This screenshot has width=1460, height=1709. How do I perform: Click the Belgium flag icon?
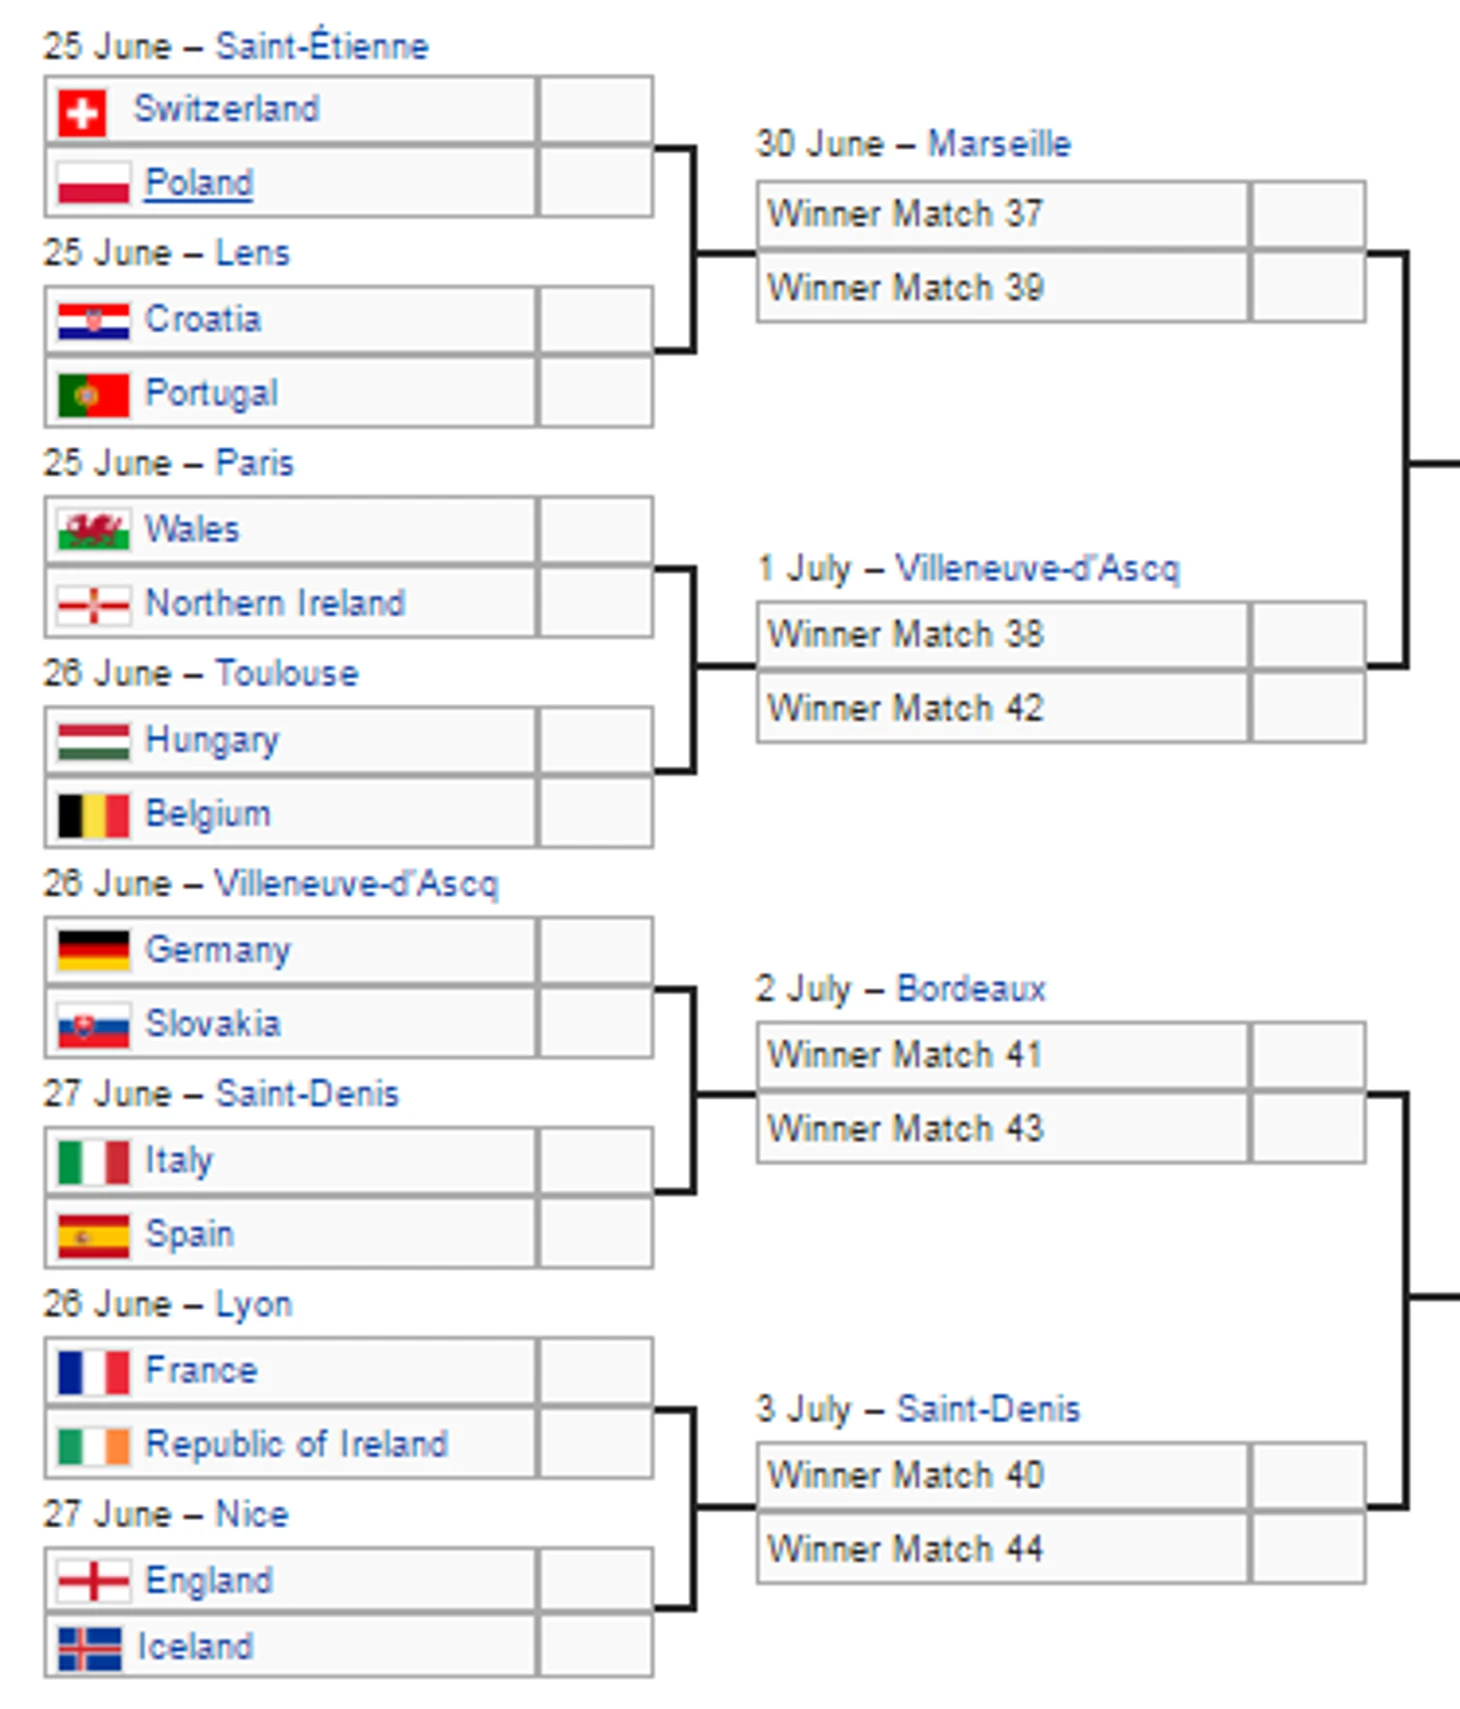click(x=93, y=815)
